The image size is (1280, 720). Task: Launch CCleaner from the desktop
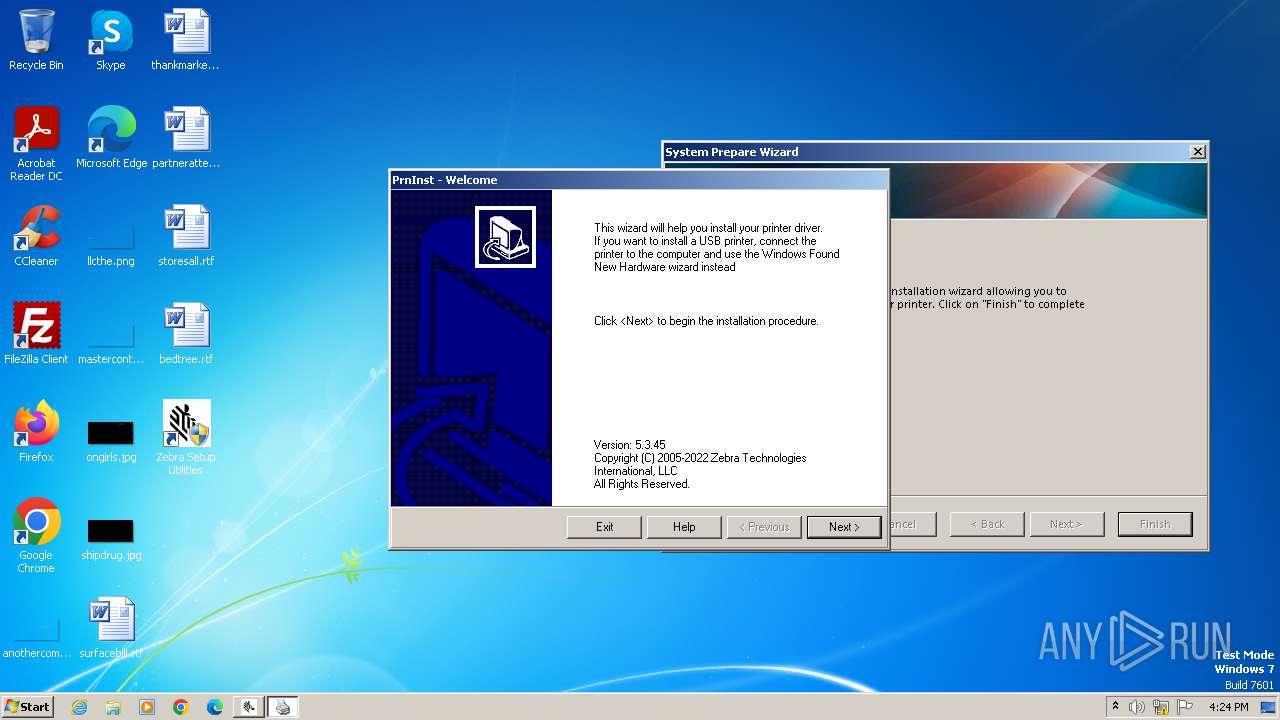pyautogui.click(x=36, y=236)
